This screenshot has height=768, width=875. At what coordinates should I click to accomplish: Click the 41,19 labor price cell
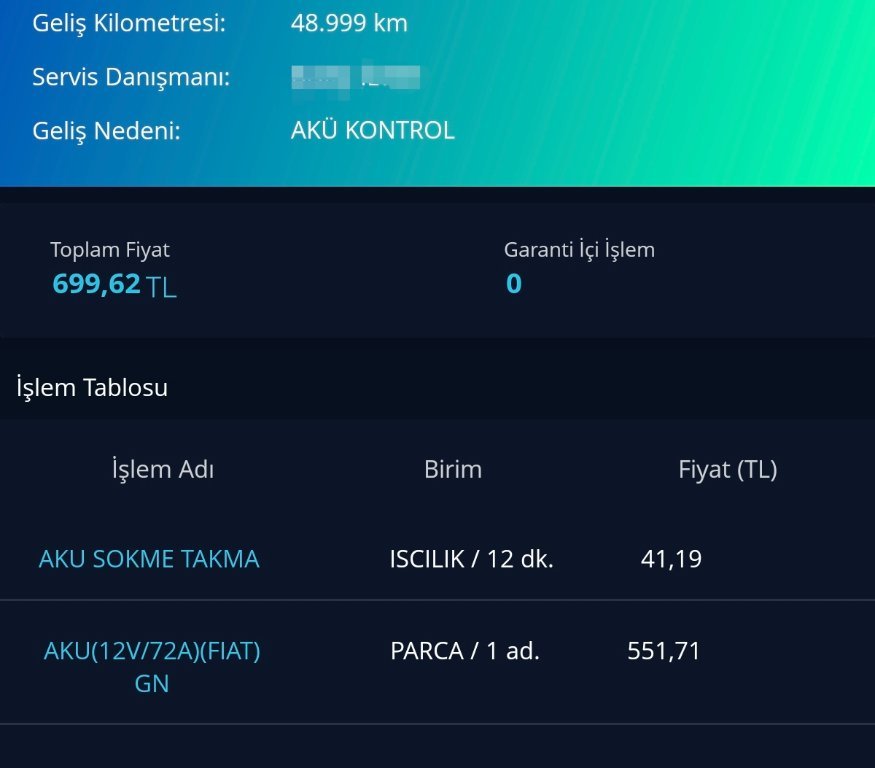tap(671, 559)
